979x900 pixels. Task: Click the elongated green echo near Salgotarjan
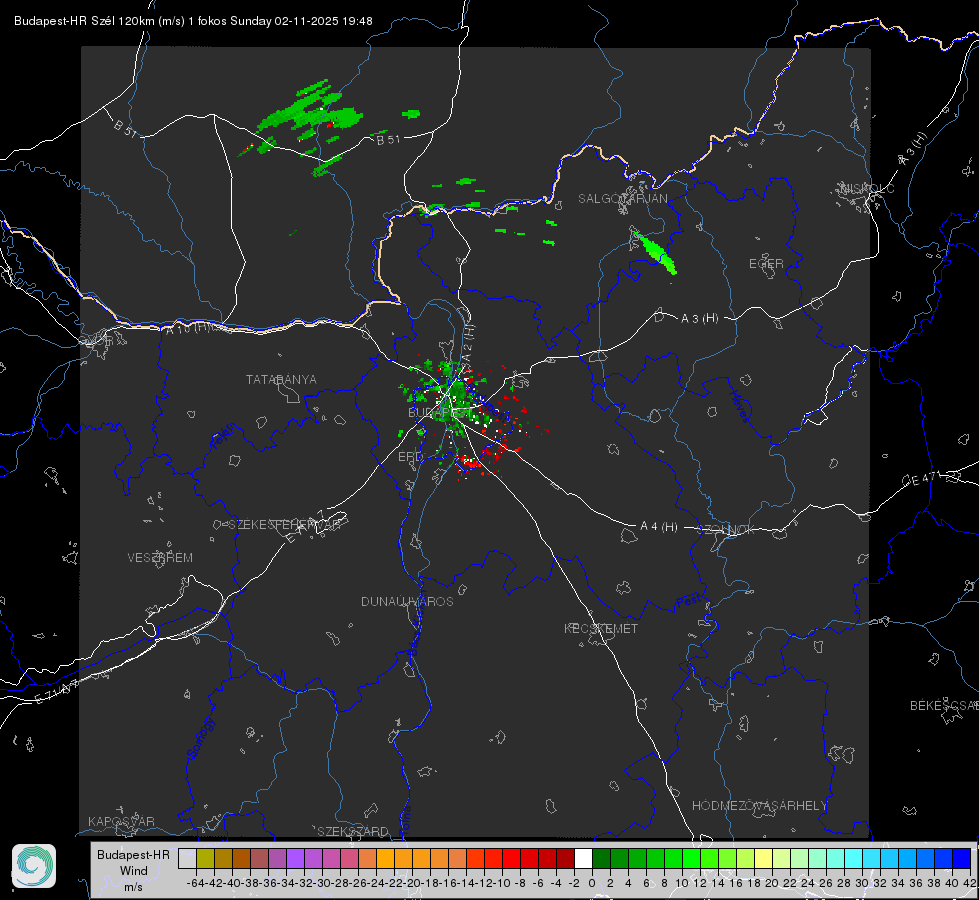654,252
